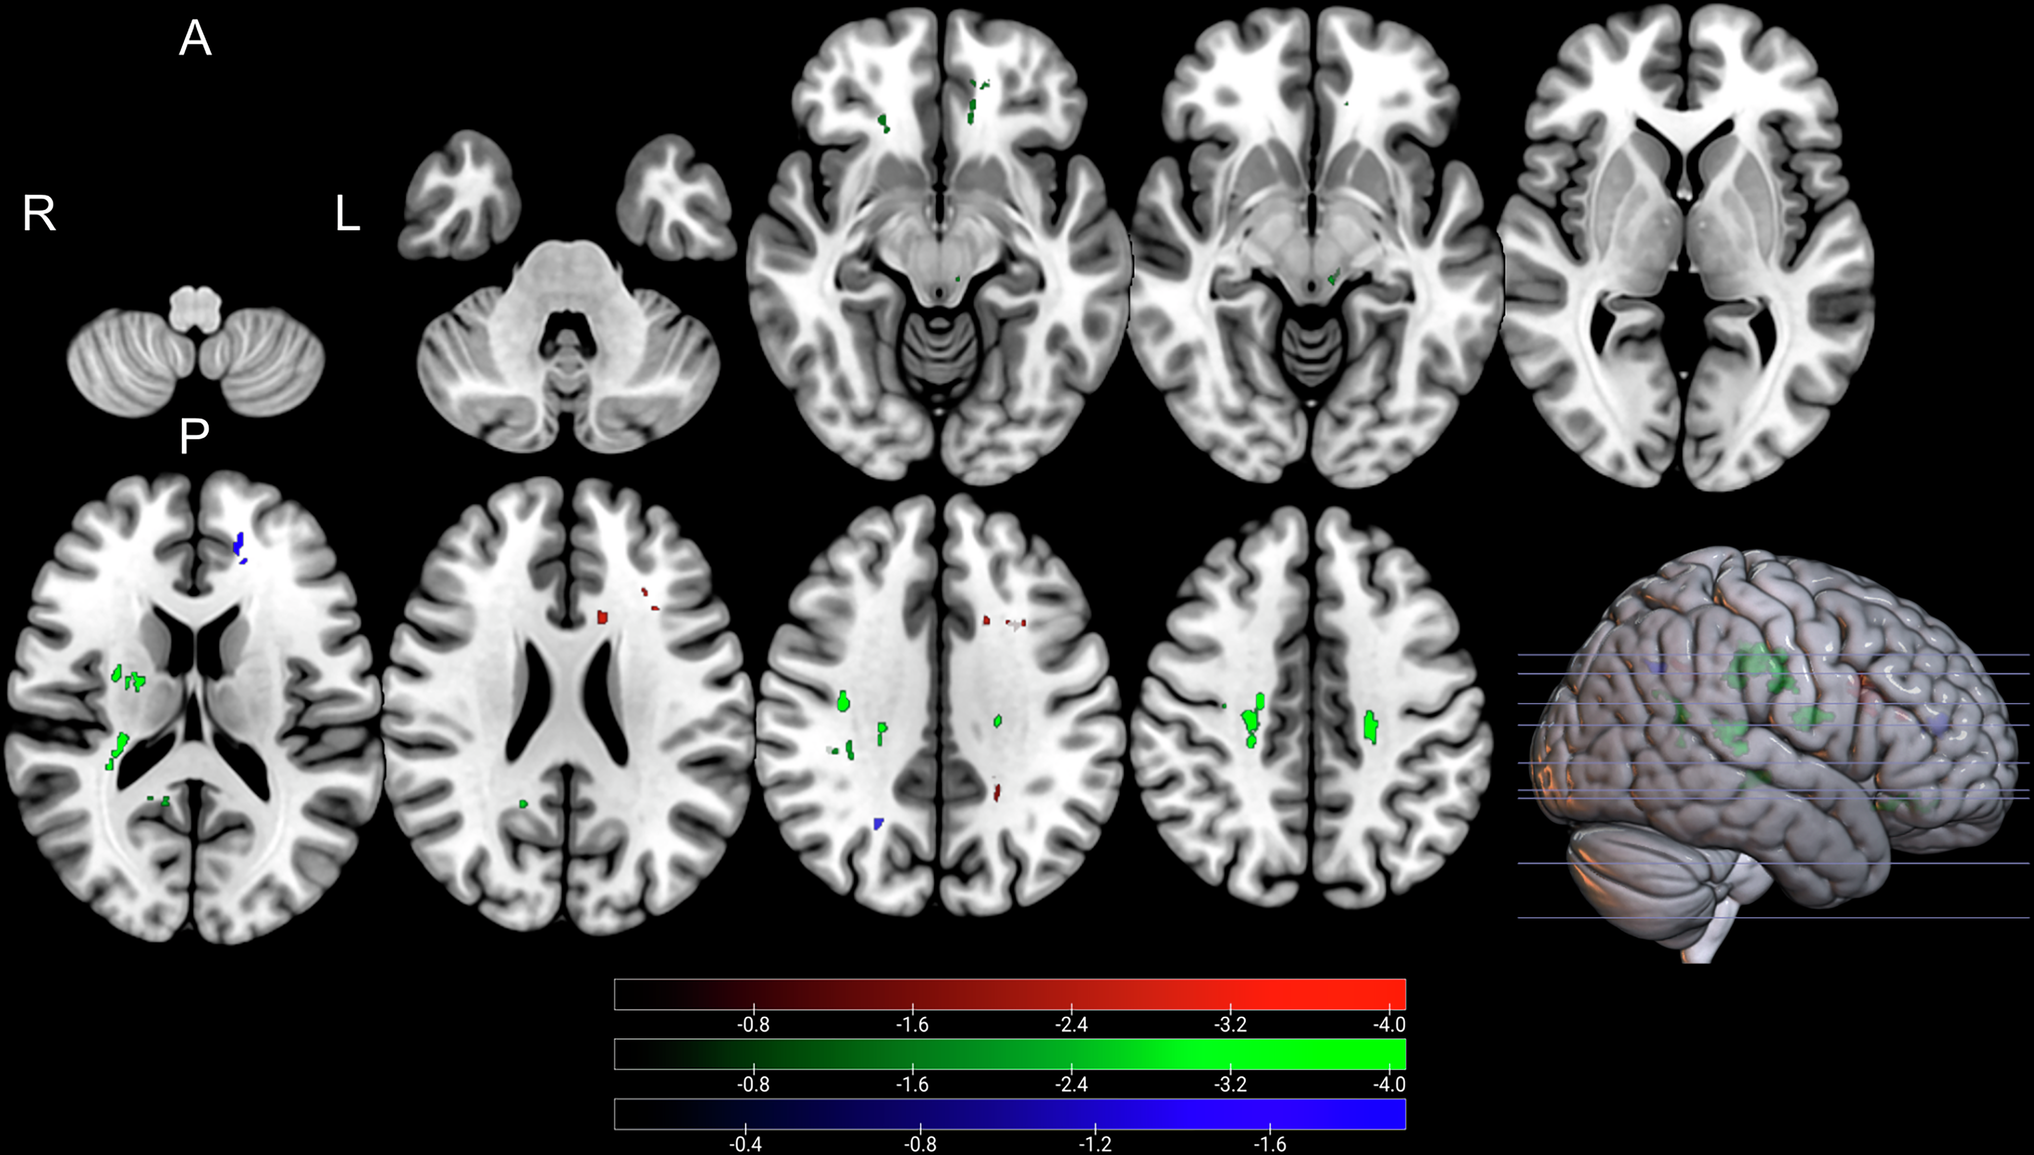The height and width of the screenshot is (1155, 2034).
Task: Click the blue cluster in frontal lobe slice
Action: [239, 546]
